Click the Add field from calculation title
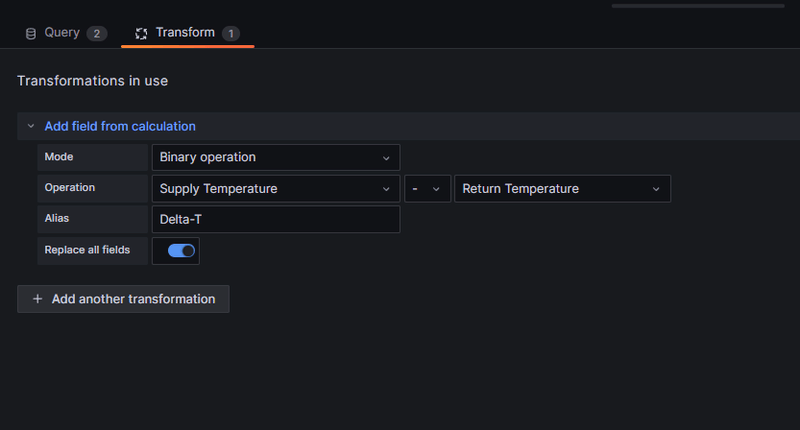Screen dimensions: 800x430 pos(120,126)
